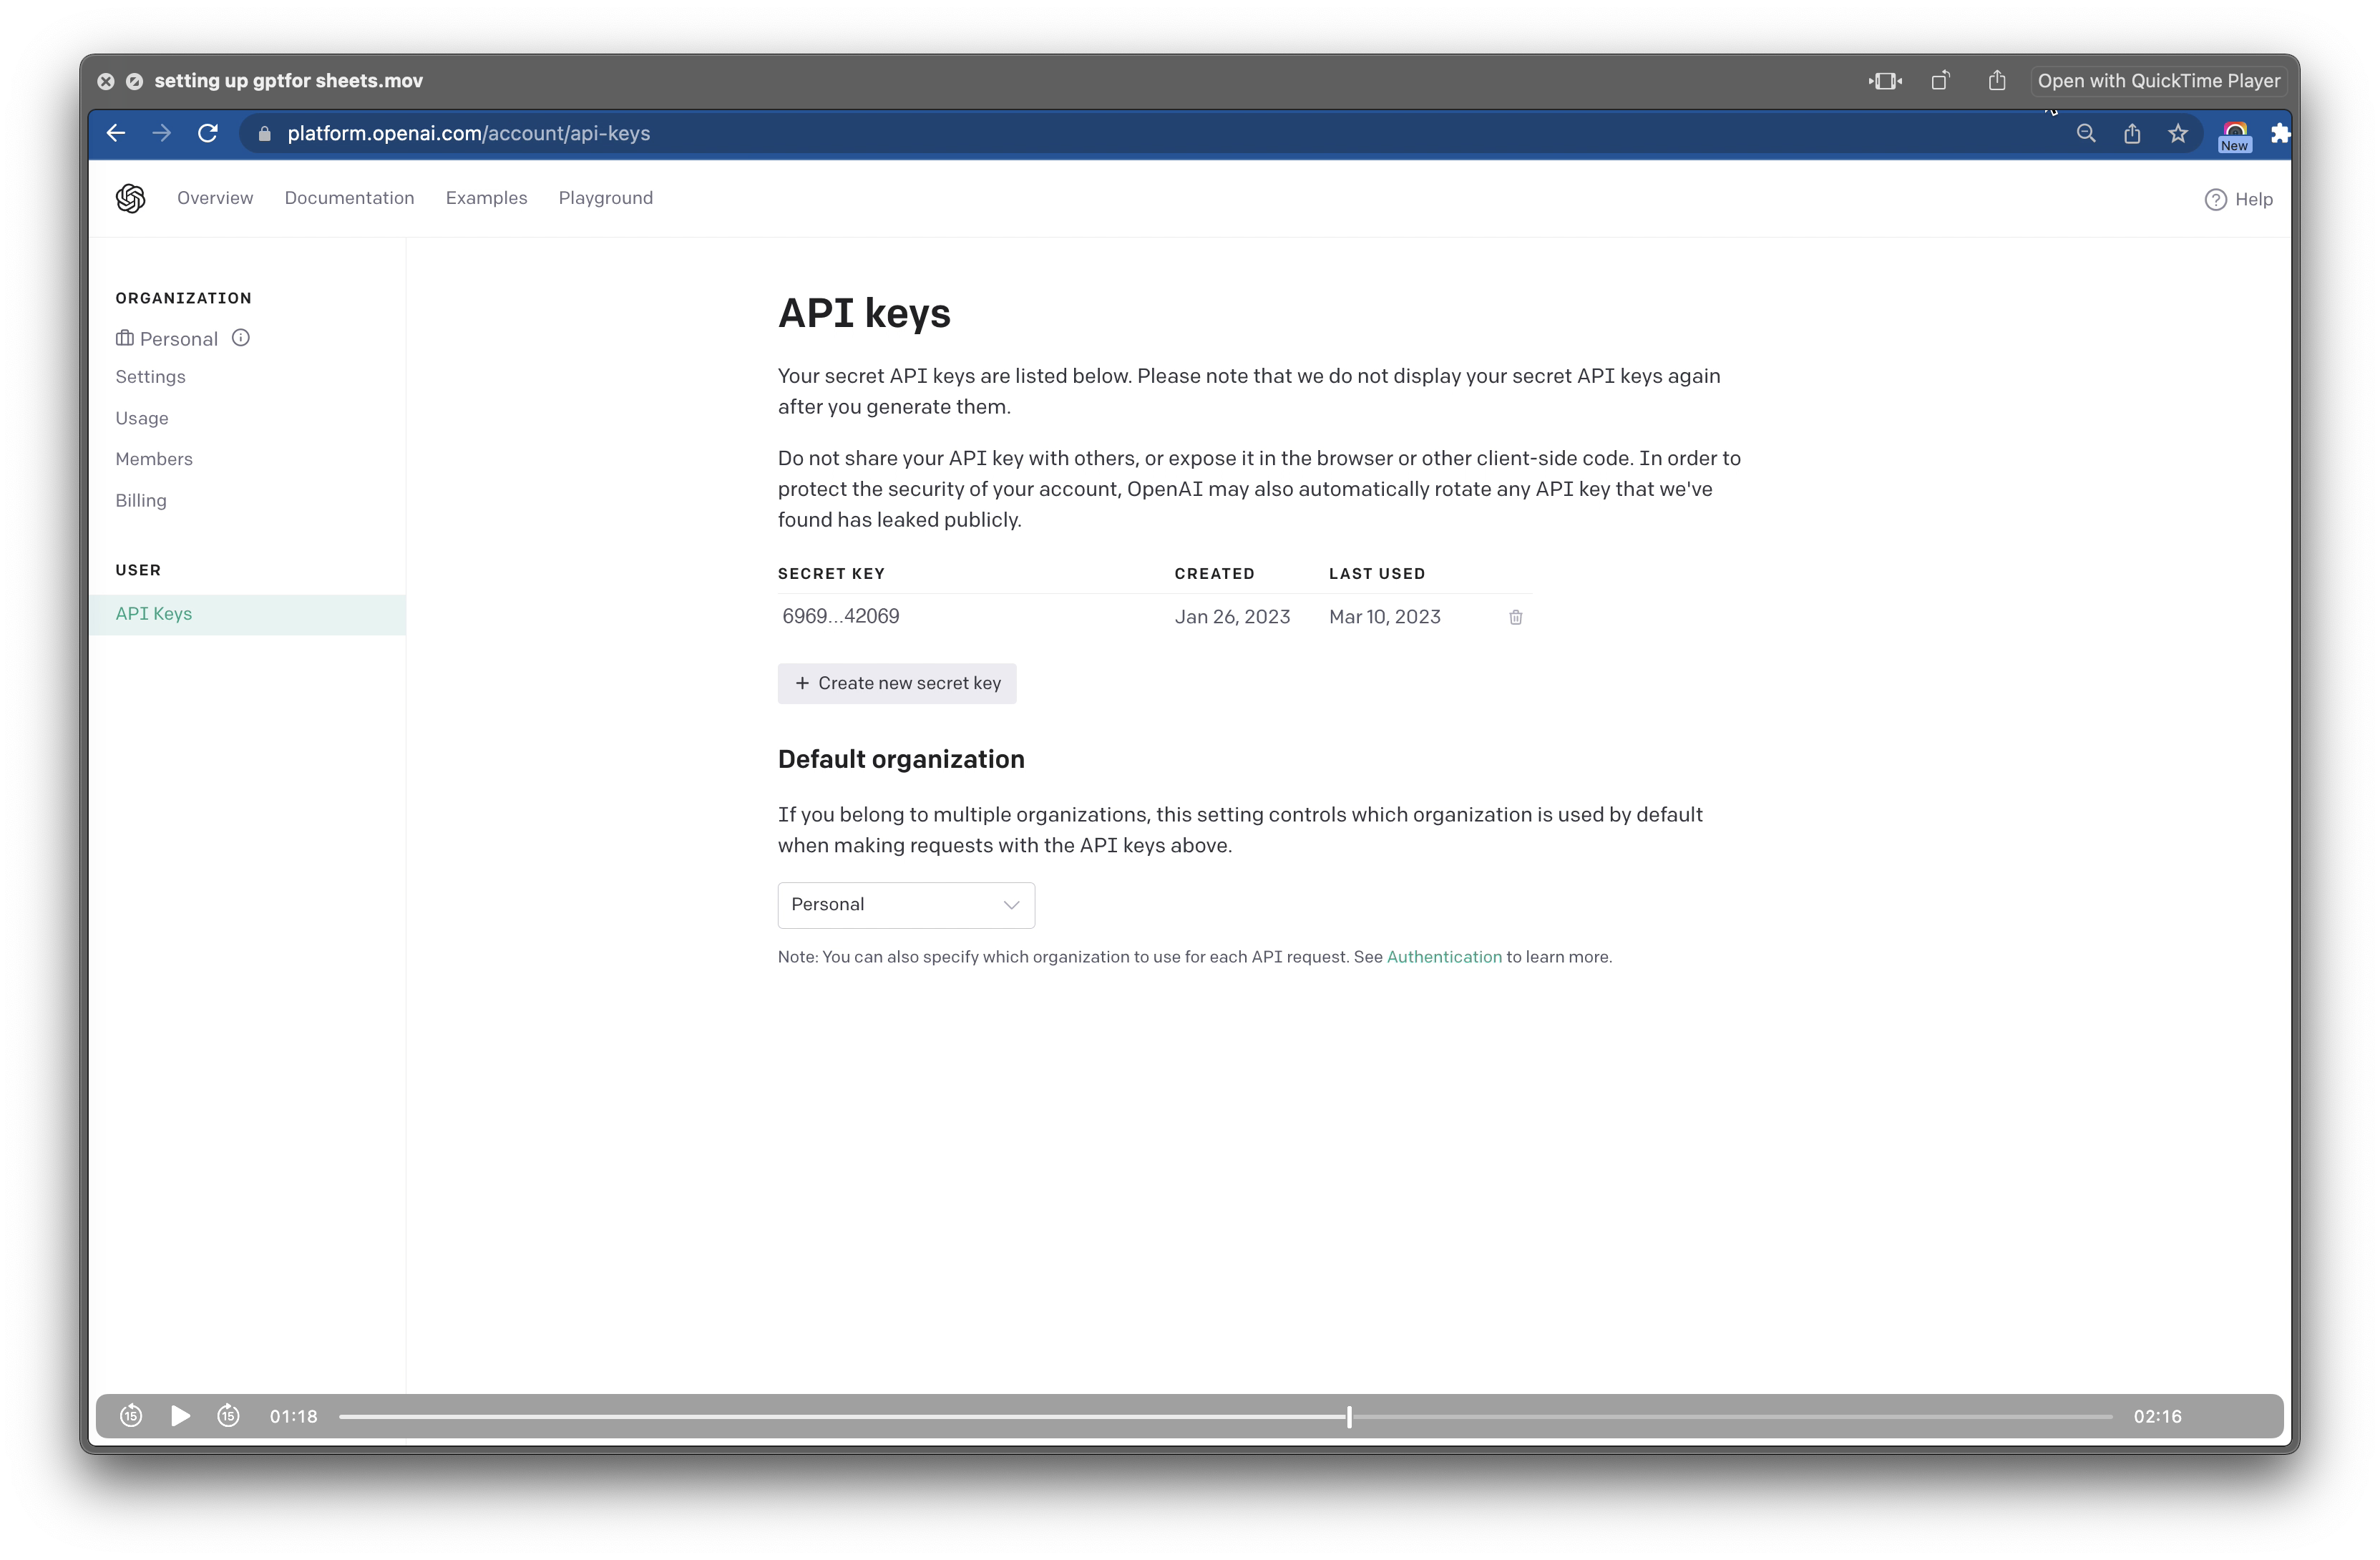Skip back 15 seconds in video
Screen dimensions: 2380x1560
click(x=131, y=1416)
